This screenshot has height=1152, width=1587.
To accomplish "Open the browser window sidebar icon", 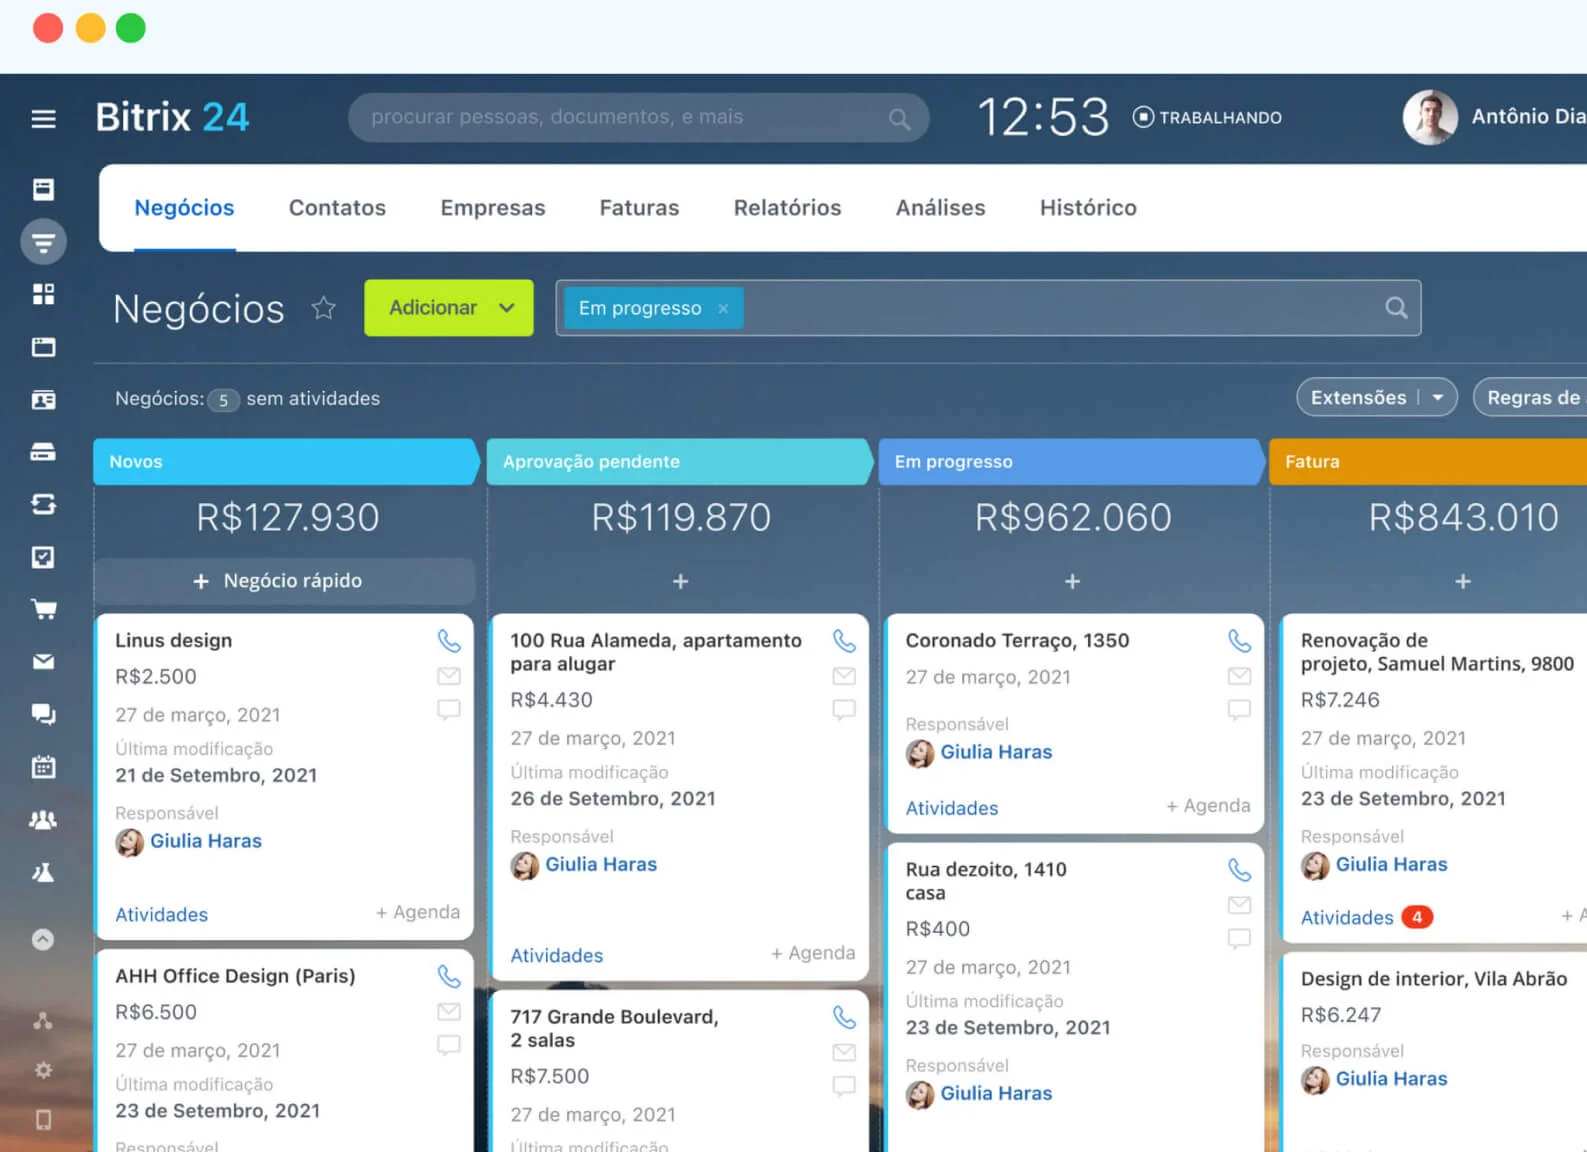I will pyautogui.click(x=43, y=347).
